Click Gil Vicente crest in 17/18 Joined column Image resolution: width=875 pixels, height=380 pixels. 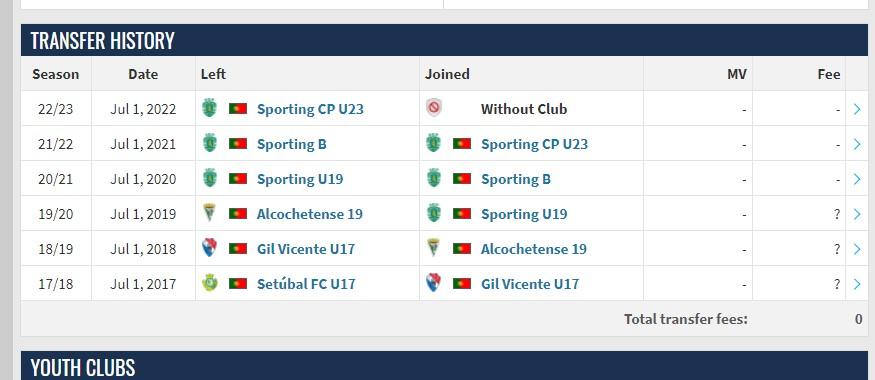pos(434,283)
